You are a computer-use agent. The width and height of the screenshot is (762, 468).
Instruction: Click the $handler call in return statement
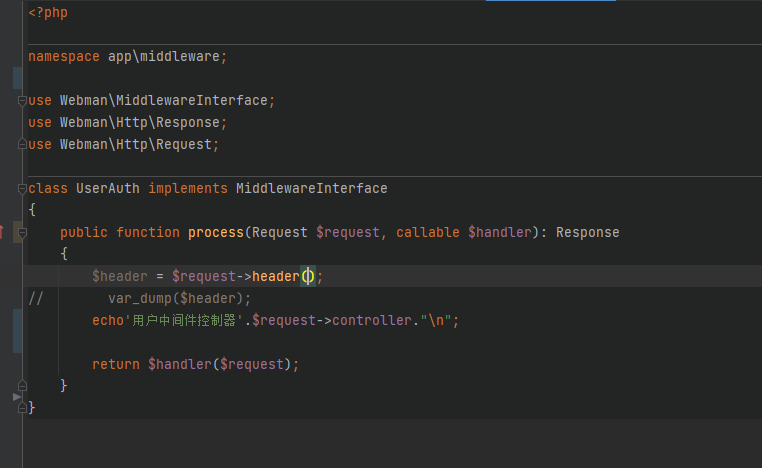(x=180, y=364)
